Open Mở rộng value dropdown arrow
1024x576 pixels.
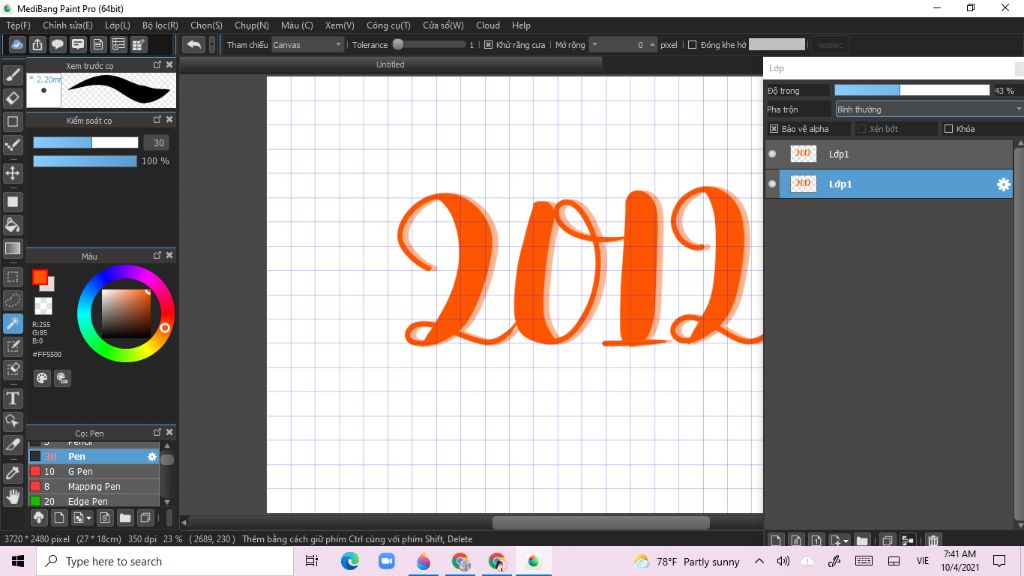(x=594, y=44)
